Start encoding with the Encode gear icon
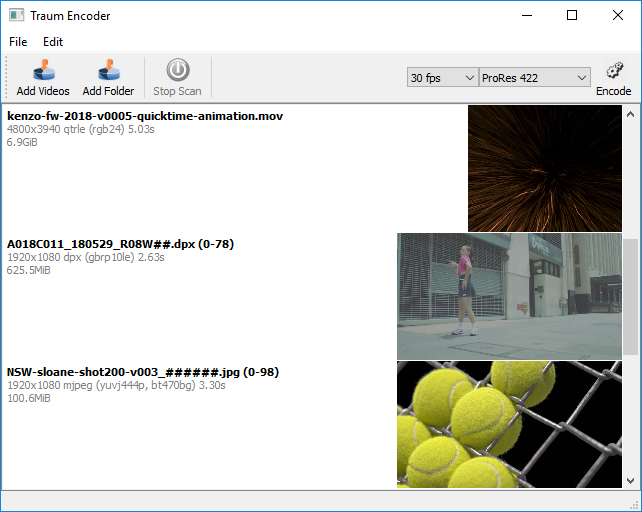 614,70
